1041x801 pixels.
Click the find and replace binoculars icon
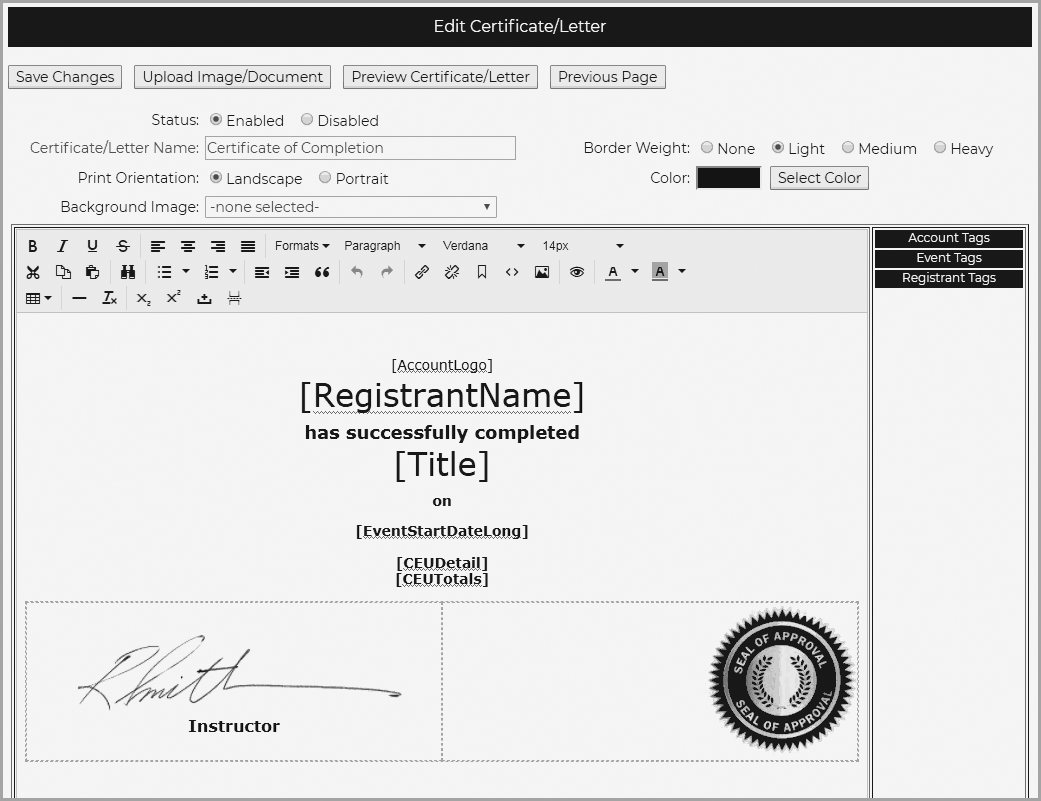pyautogui.click(x=128, y=272)
